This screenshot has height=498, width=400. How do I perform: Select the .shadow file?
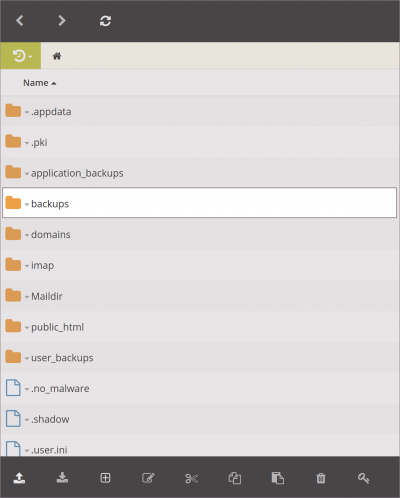click(x=50, y=419)
